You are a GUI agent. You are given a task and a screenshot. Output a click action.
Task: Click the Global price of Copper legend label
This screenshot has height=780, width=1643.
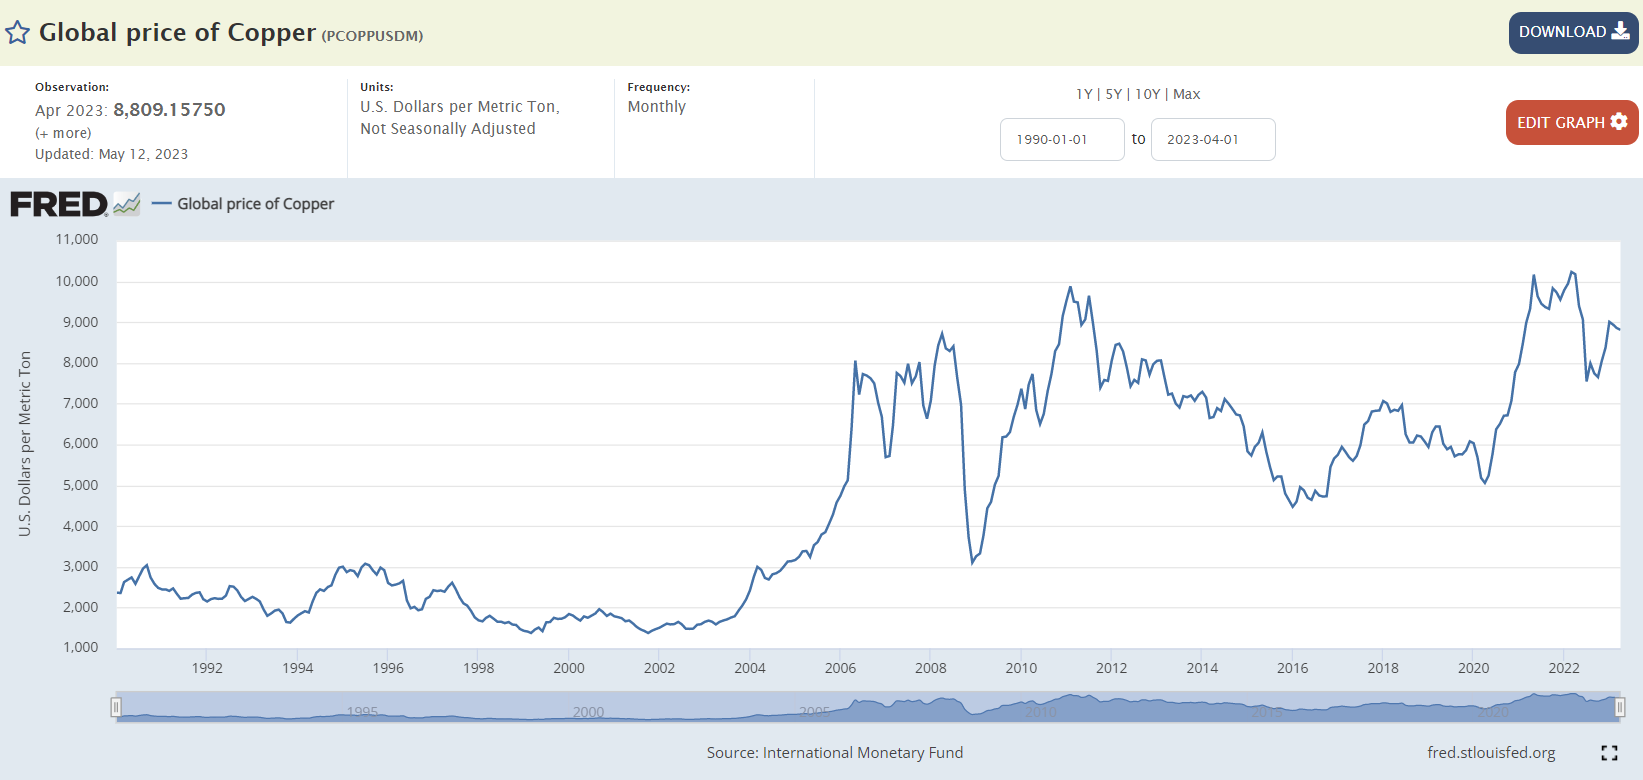pos(255,204)
